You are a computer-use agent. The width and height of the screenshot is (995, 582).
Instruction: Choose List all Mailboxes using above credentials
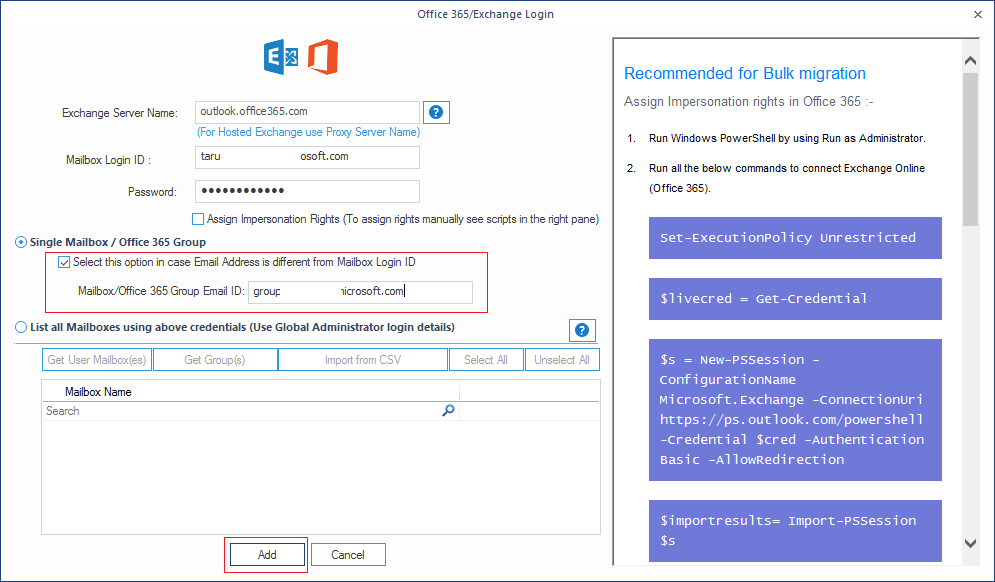click(x=21, y=327)
